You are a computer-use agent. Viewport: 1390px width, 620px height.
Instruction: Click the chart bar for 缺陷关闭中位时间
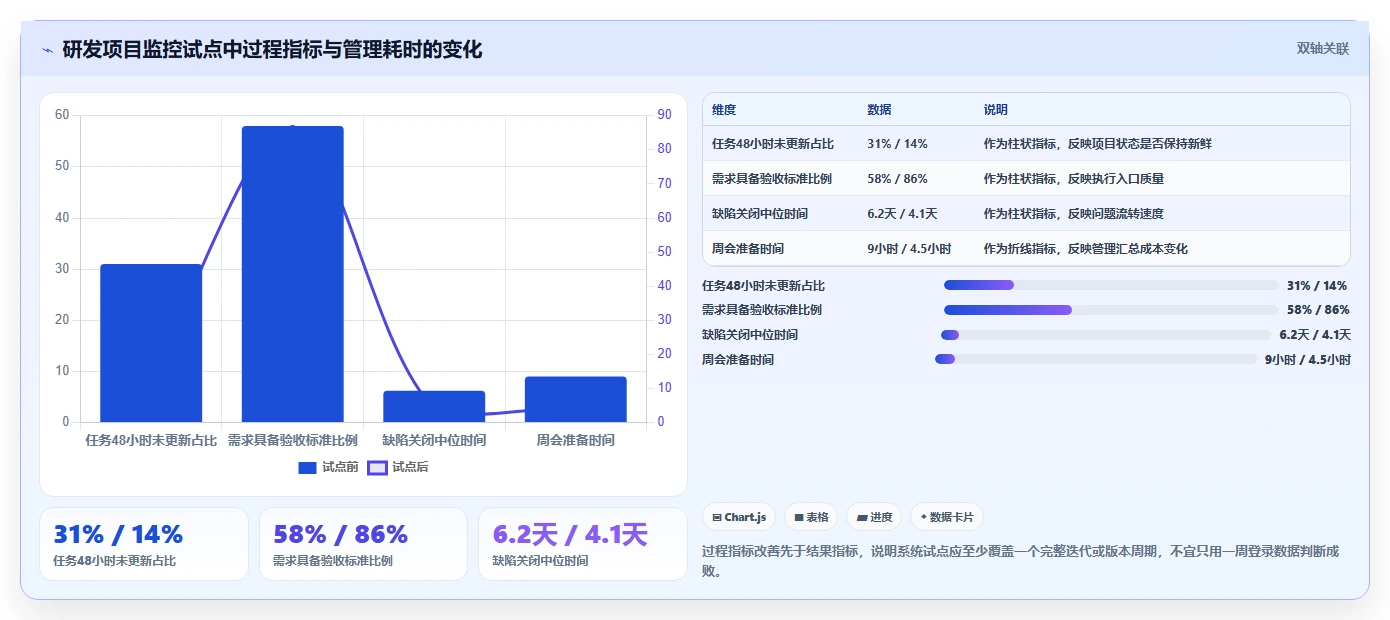click(x=434, y=406)
